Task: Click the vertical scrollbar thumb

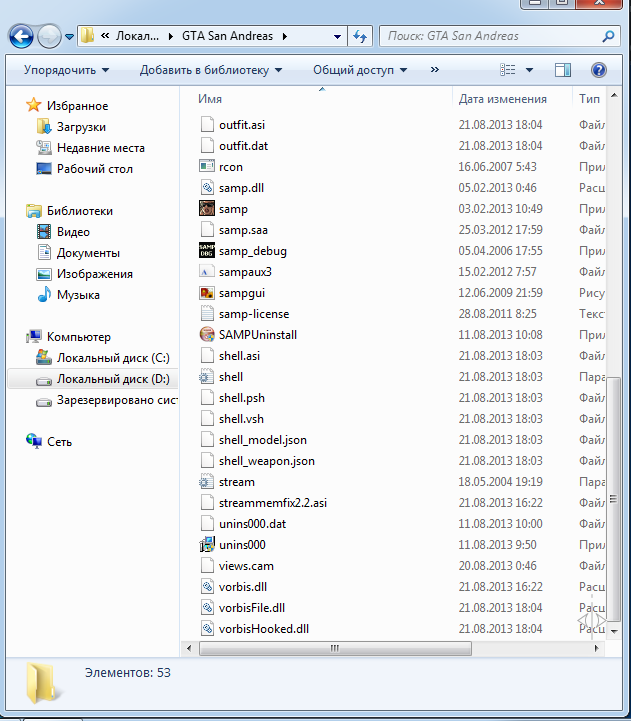Action: coord(613,498)
